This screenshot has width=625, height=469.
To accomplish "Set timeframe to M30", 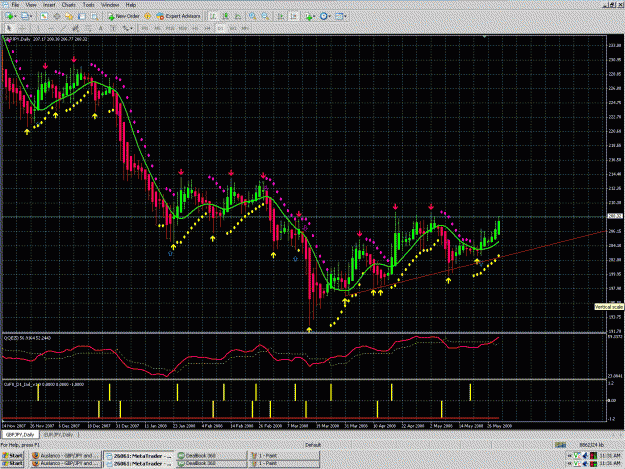I will pyautogui.click(x=183, y=28).
